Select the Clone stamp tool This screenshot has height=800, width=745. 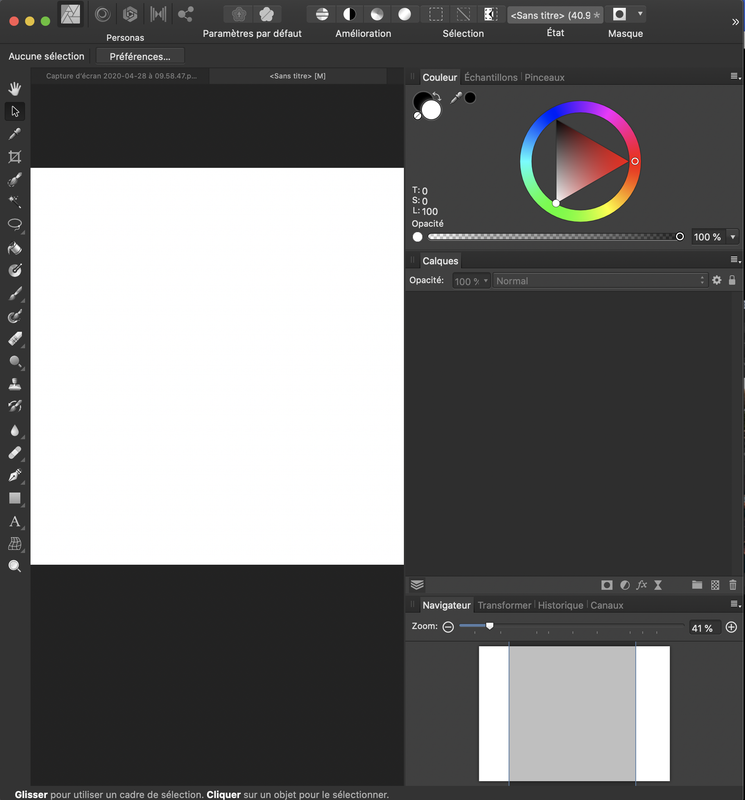(15, 384)
